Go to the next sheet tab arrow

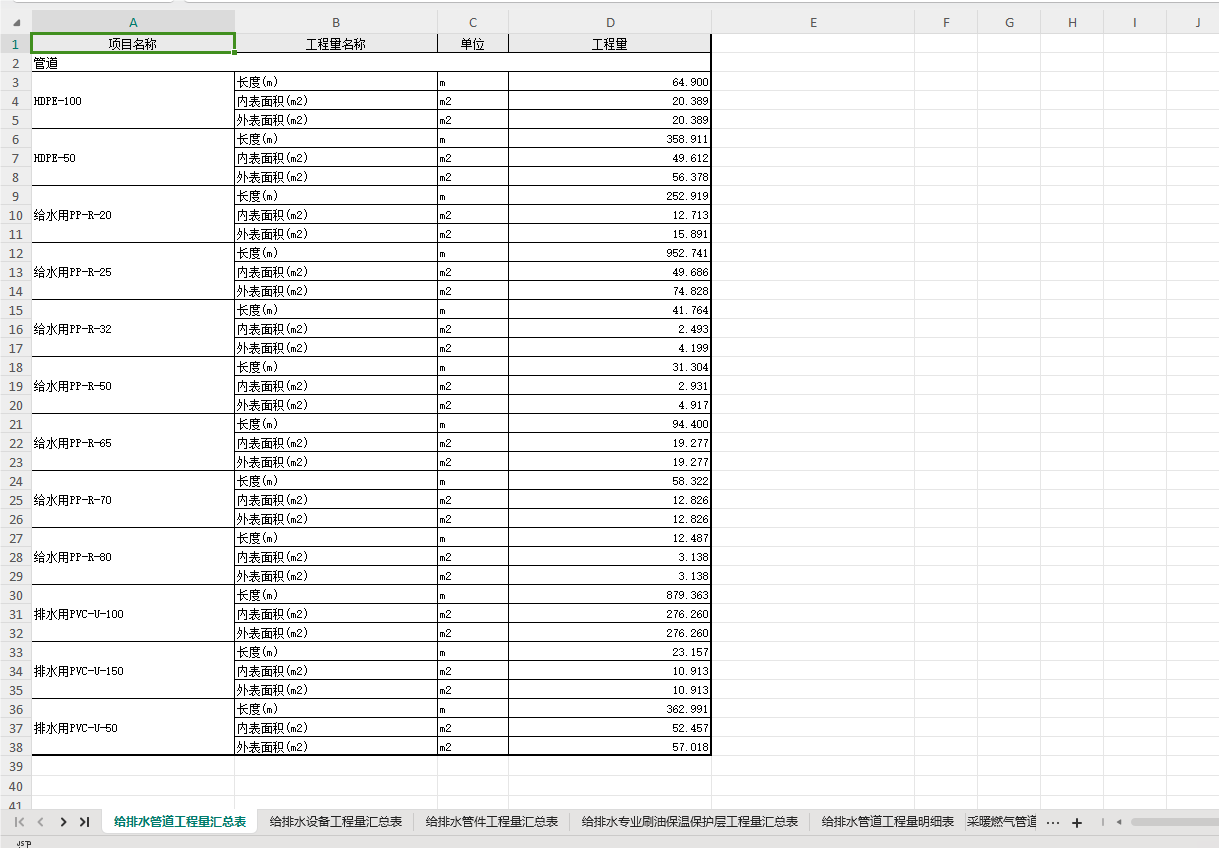[x=63, y=822]
